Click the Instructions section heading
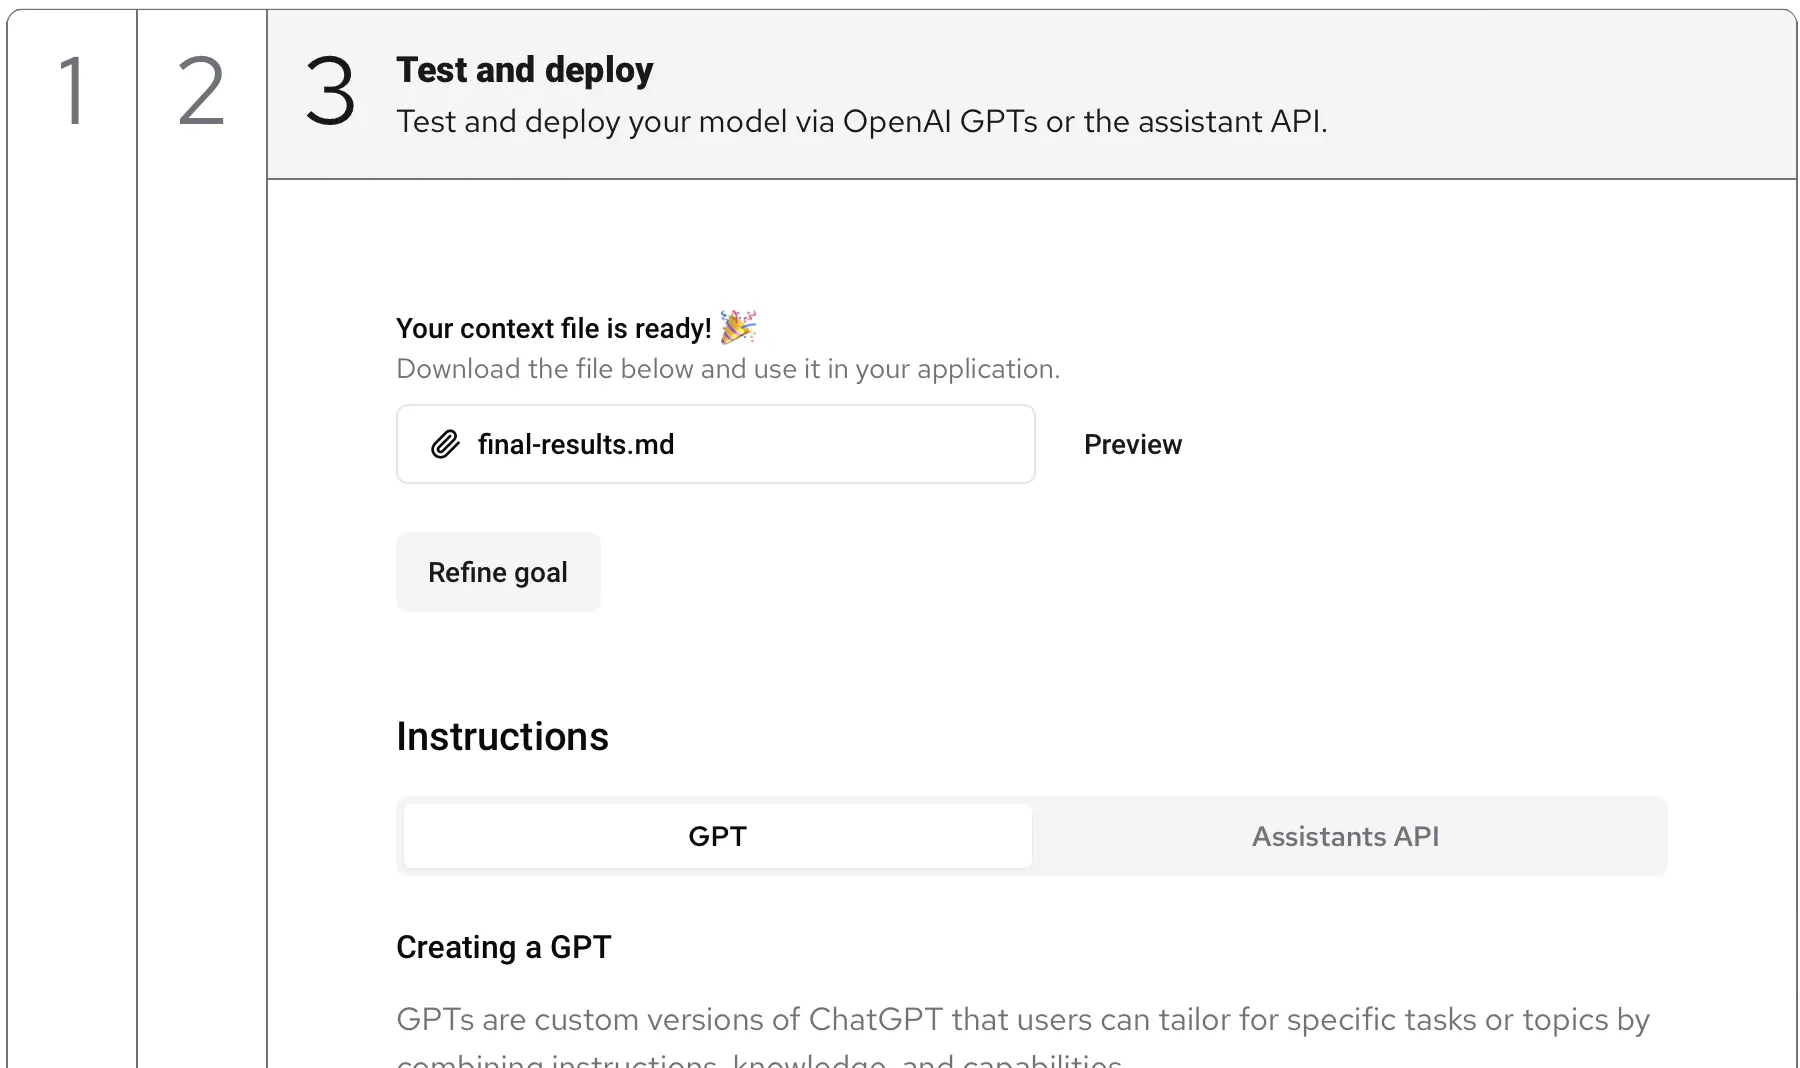This screenshot has height=1068, width=1800. click(502, 737)
